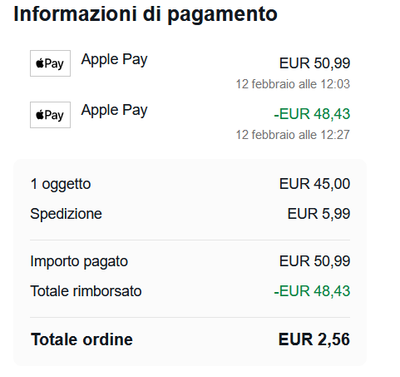Viewport: 400px width, 377px height.
Task: Click the first Apple Pay icon
Action: 50,63
